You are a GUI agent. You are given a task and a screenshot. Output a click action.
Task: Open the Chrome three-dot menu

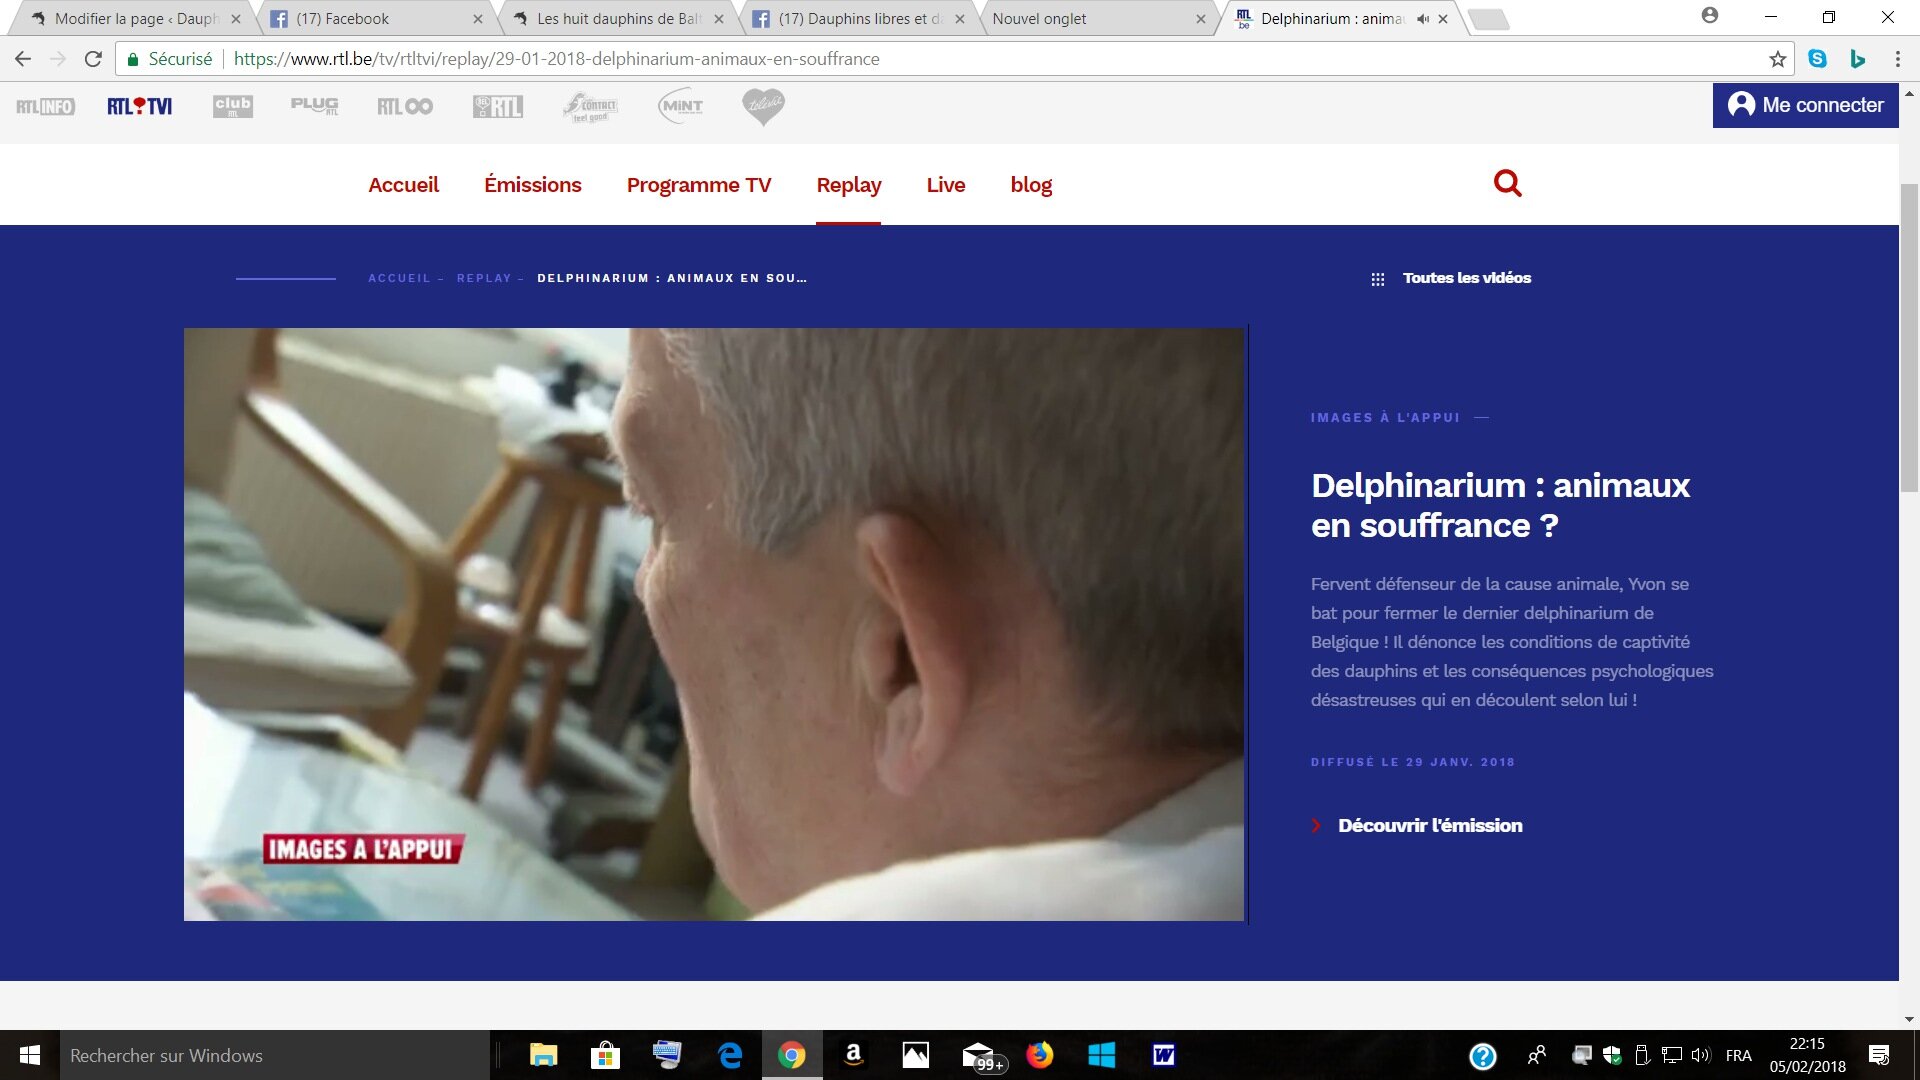click(1897, 59)
